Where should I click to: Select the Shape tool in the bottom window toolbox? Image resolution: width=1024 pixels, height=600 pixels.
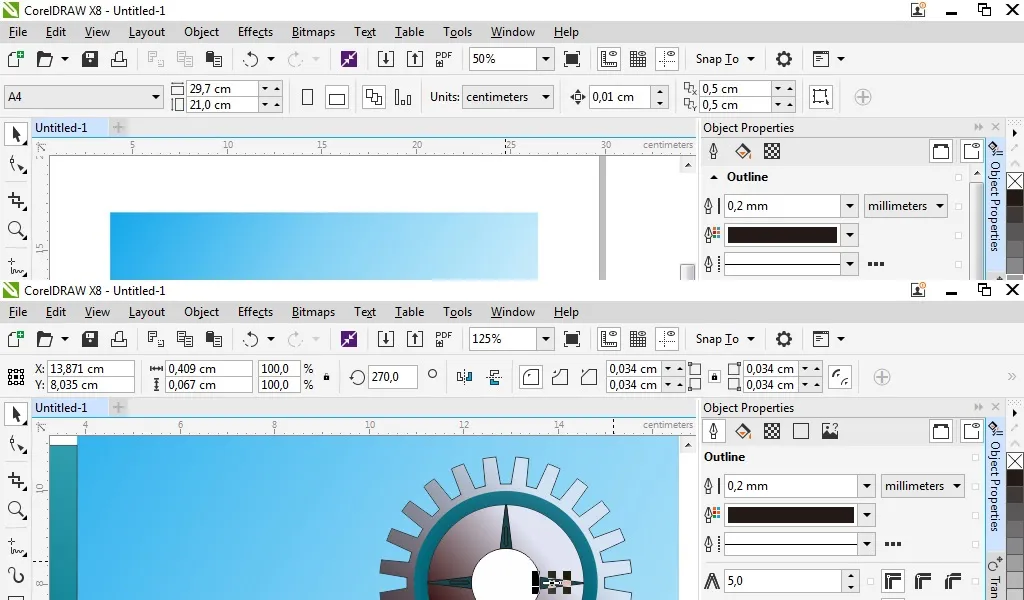(x=16, y=445)
